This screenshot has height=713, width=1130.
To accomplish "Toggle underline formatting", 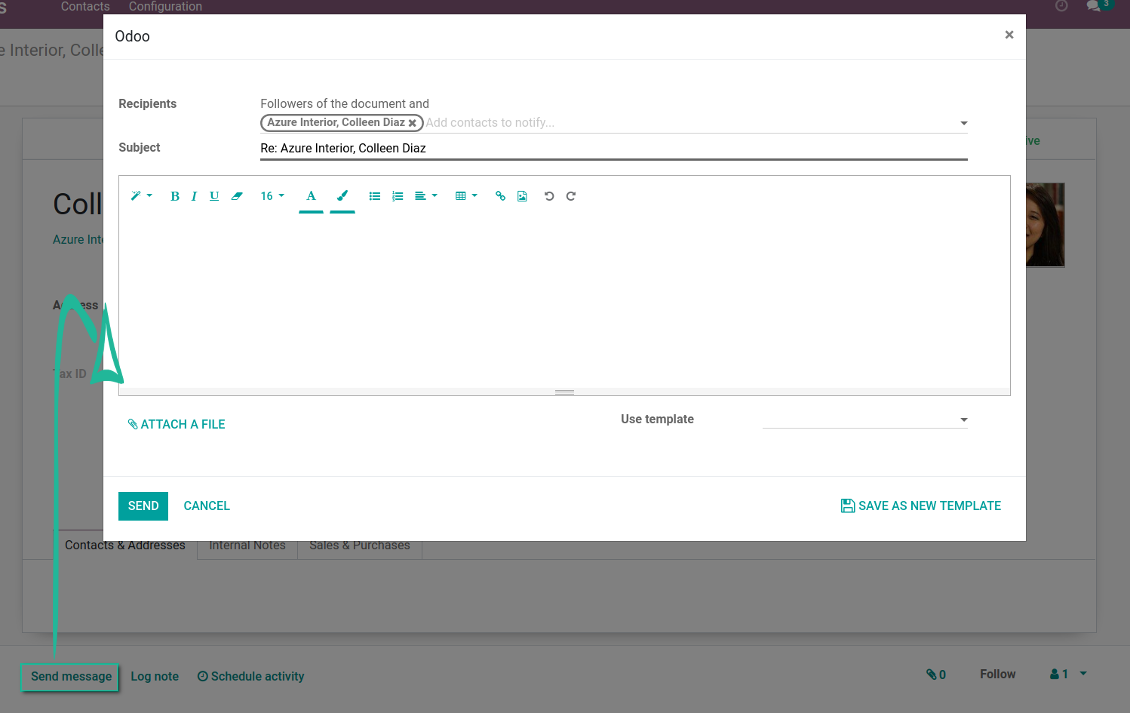I will [214, 196].
